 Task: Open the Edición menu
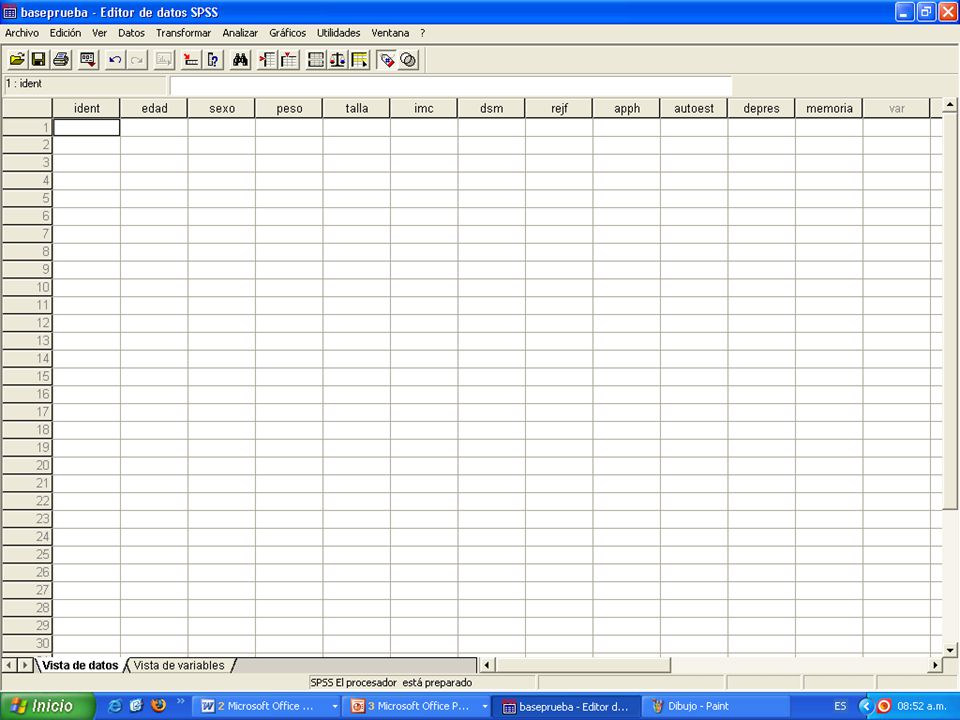[x=65, y=33]
